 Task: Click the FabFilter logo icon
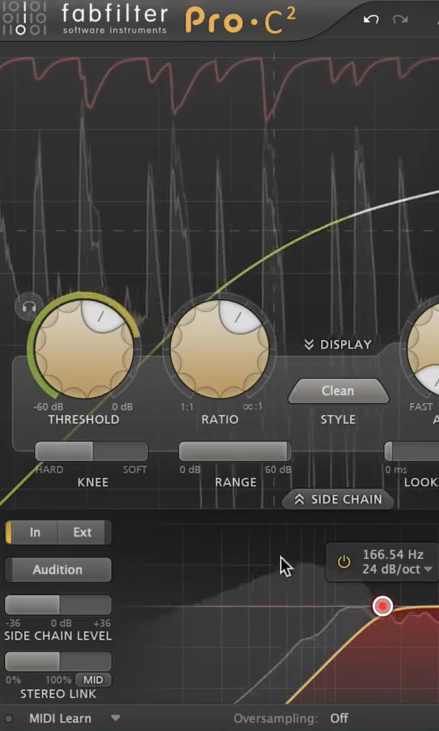click(x=24, y=19)
